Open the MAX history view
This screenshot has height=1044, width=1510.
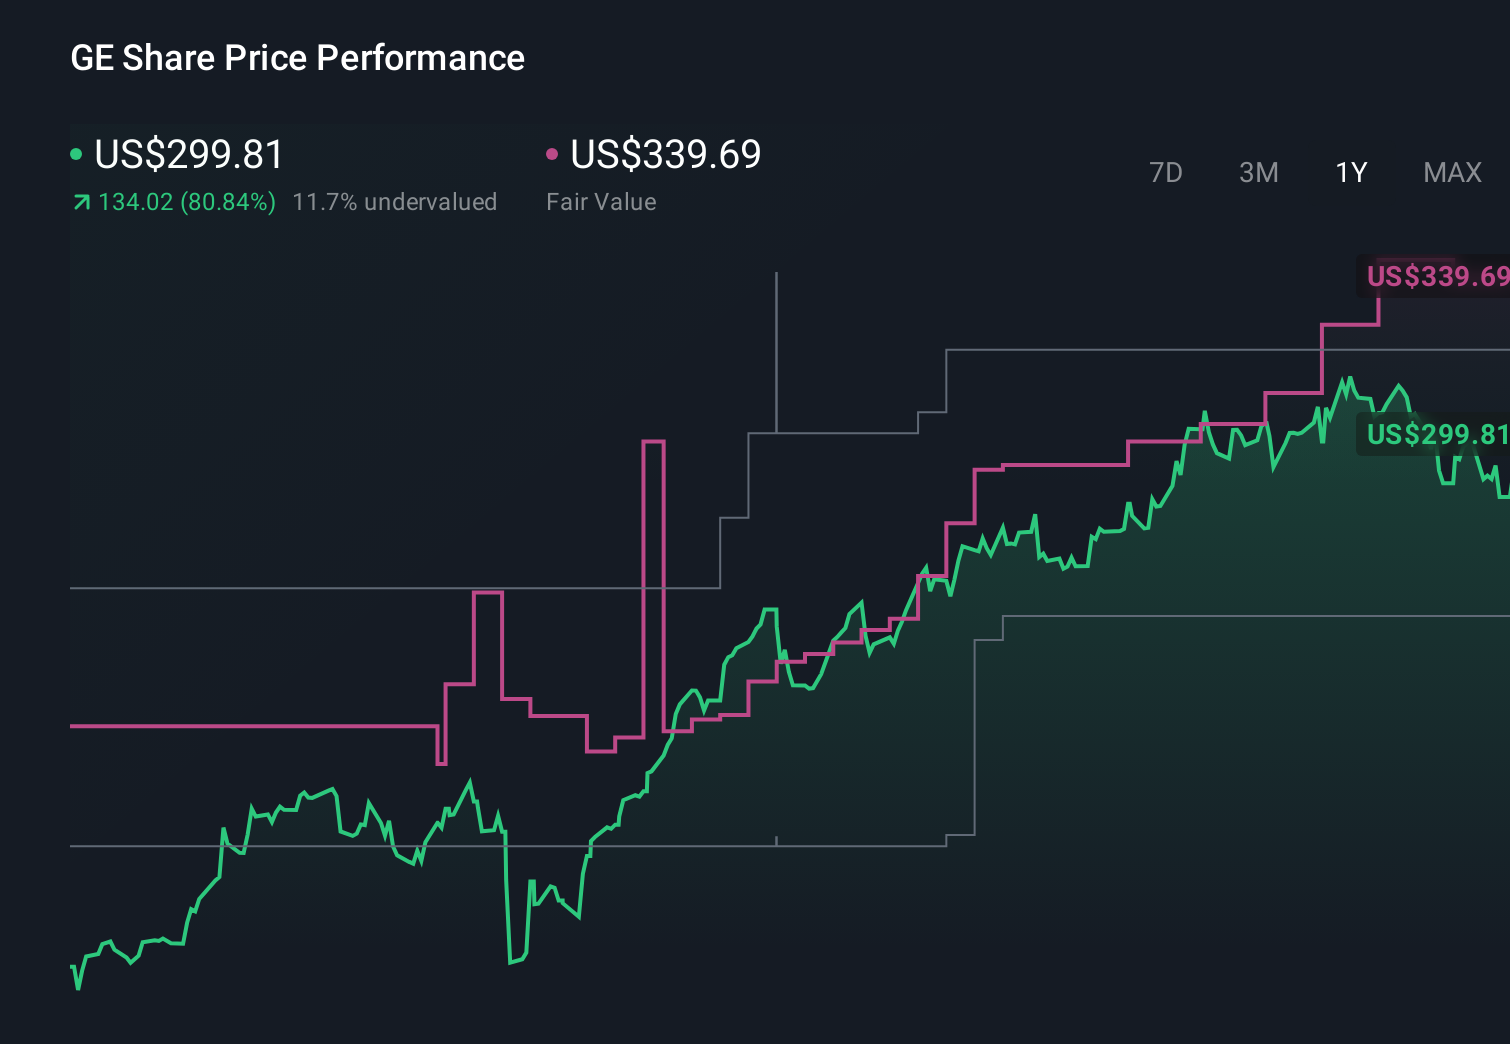(x=1451, y=172)
